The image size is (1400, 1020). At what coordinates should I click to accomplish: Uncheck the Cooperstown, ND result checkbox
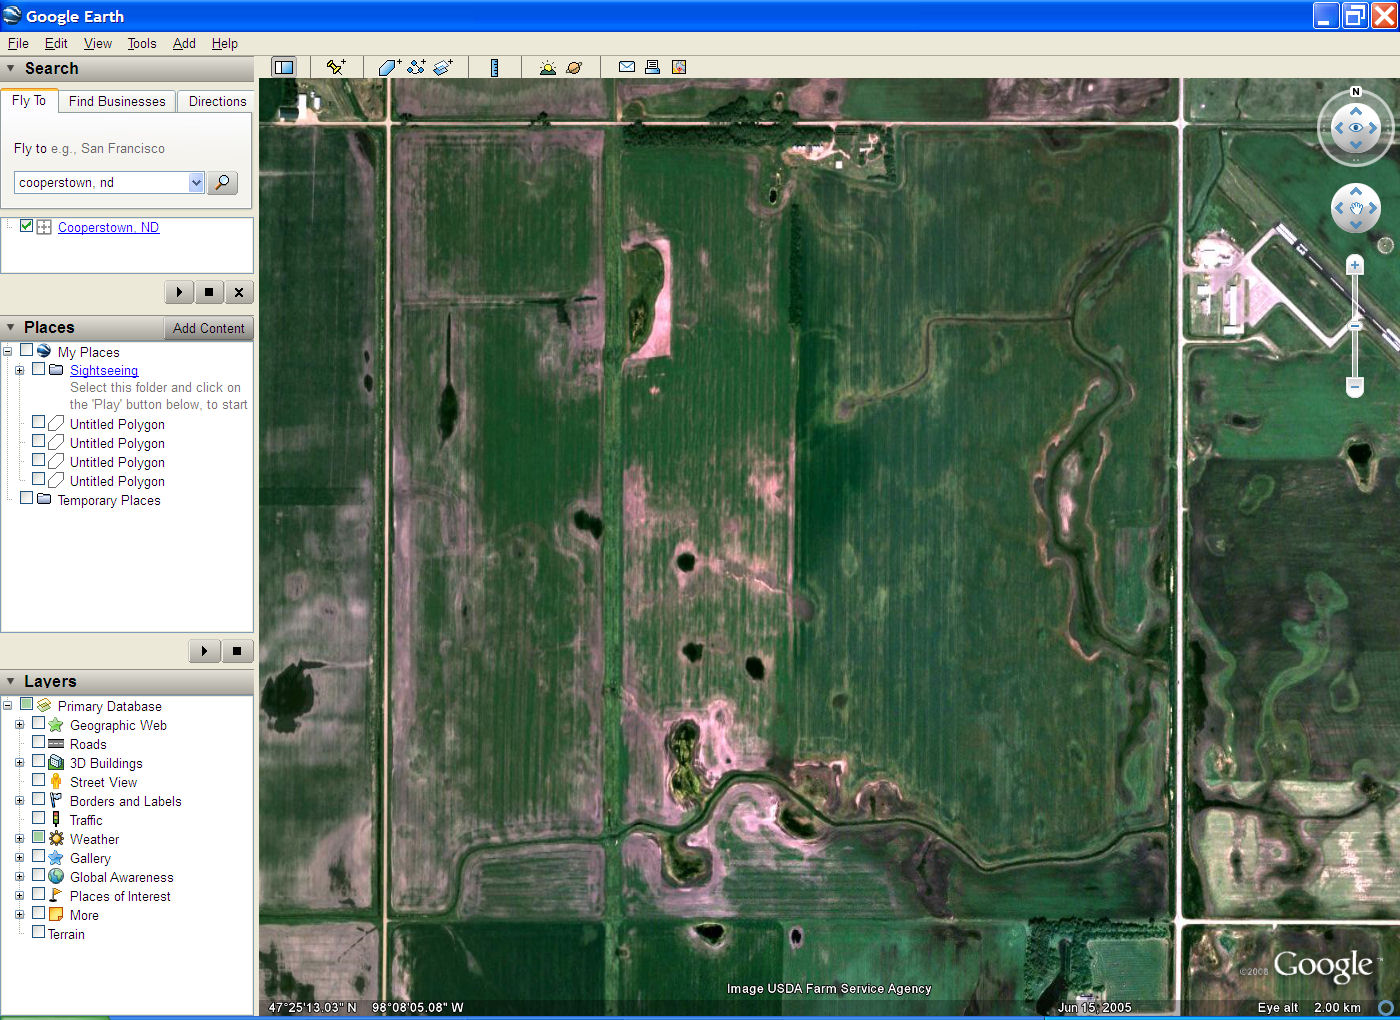[x=27, y=226]
